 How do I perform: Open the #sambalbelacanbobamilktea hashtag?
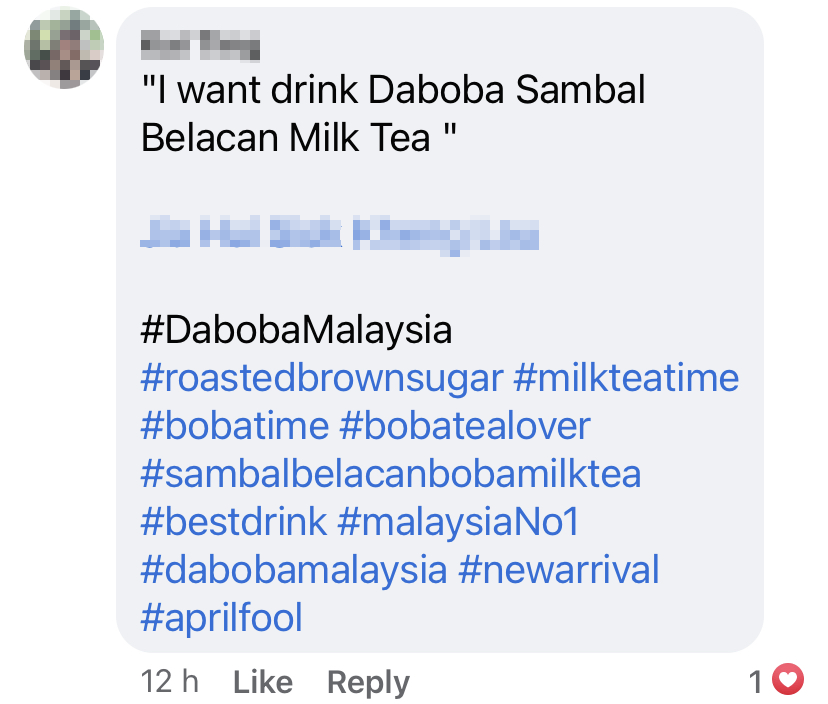click(391, 474)
